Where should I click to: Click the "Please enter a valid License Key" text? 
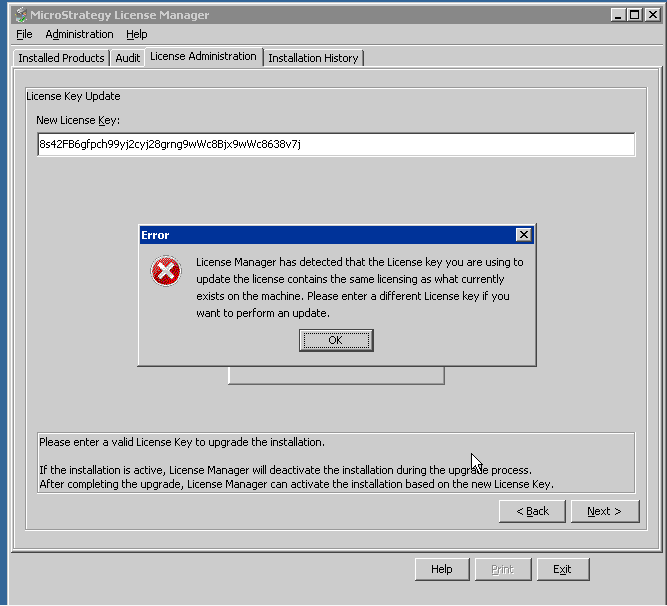(x=182, y=442)
